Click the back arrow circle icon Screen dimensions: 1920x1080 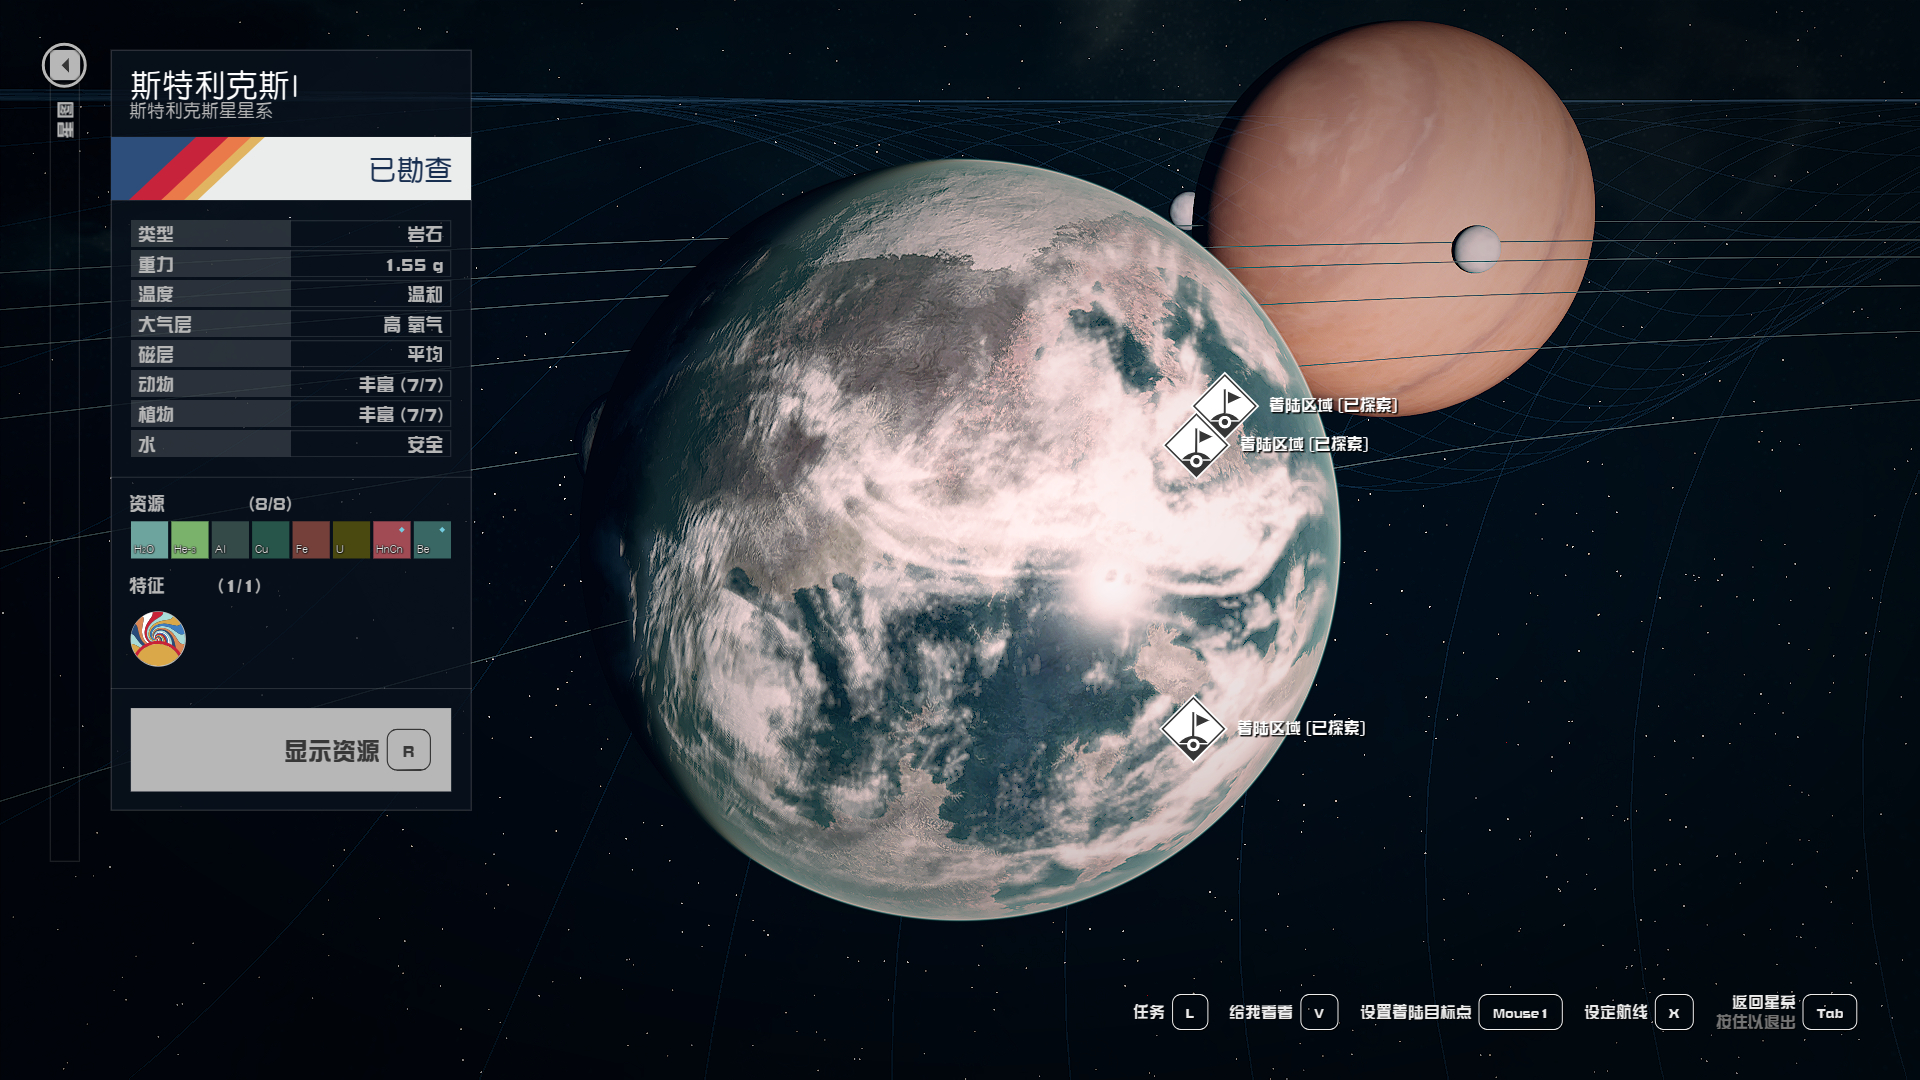pos(64,66)
